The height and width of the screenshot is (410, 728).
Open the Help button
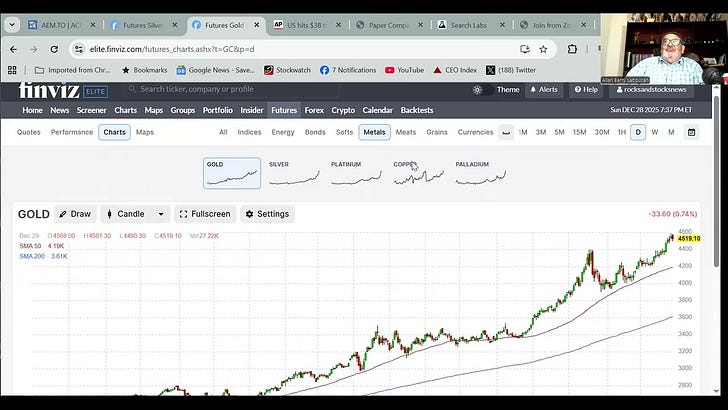[586, 90]
